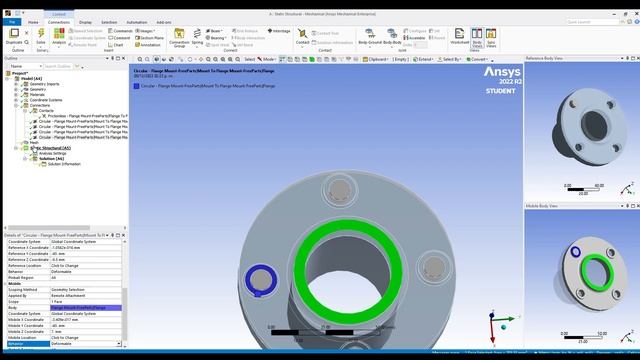Insert a Commands object
Screen dimensions: 640x360
120,31
